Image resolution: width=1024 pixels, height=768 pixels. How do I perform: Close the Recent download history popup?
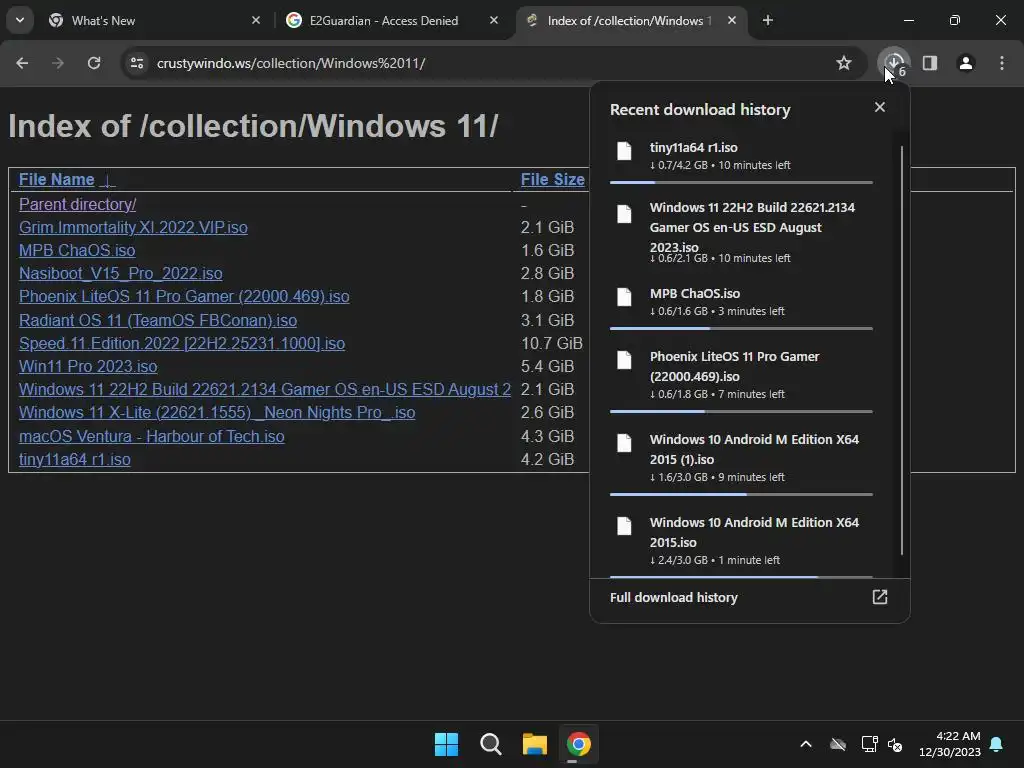(880, 107)
